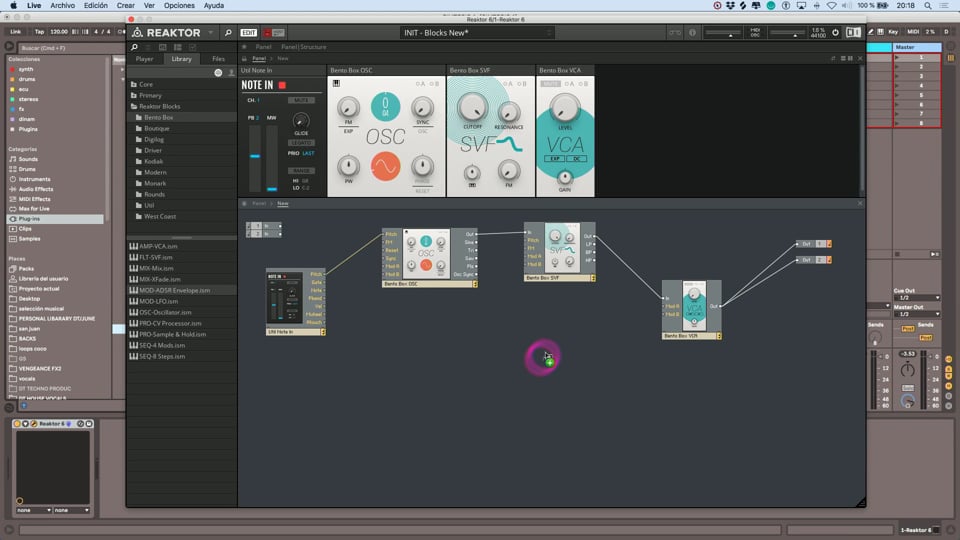Image resolution: width=960 pixels, height=540 pixels.
Task: Toggle MUTE on the Bento Box VCA
Action: click(x=550, y=84)
